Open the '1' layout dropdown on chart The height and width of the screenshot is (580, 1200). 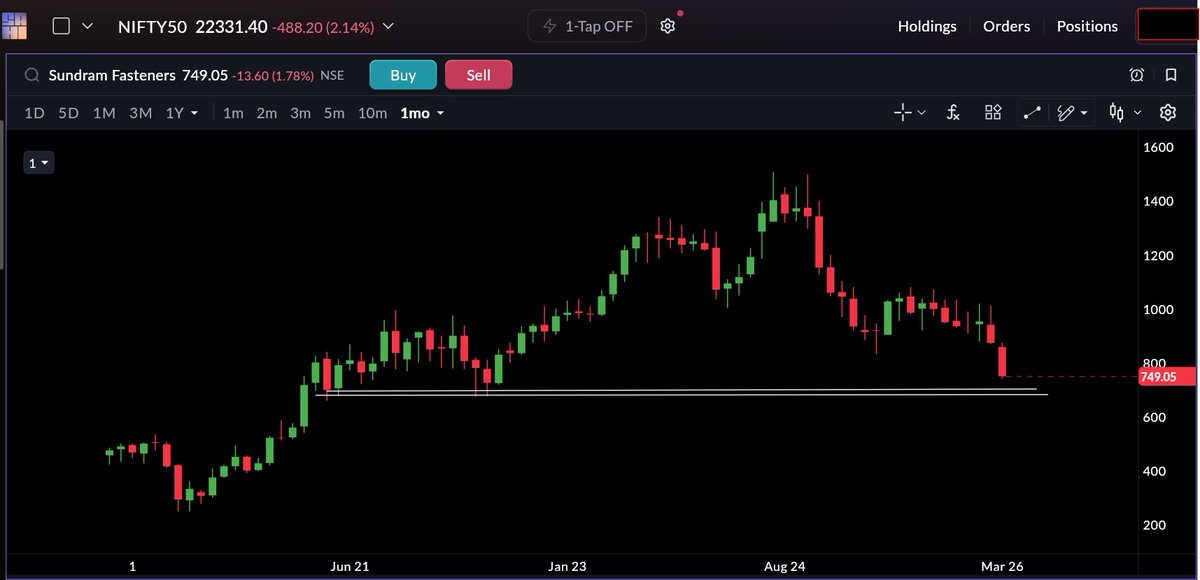pyautogui.click(x=38, y=163)
